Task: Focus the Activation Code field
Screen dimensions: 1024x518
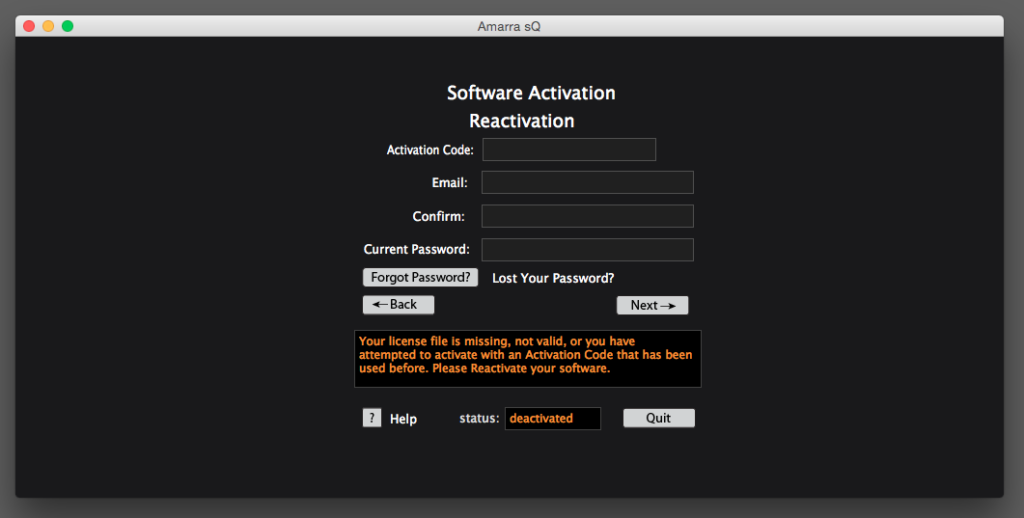Action: 569,150
